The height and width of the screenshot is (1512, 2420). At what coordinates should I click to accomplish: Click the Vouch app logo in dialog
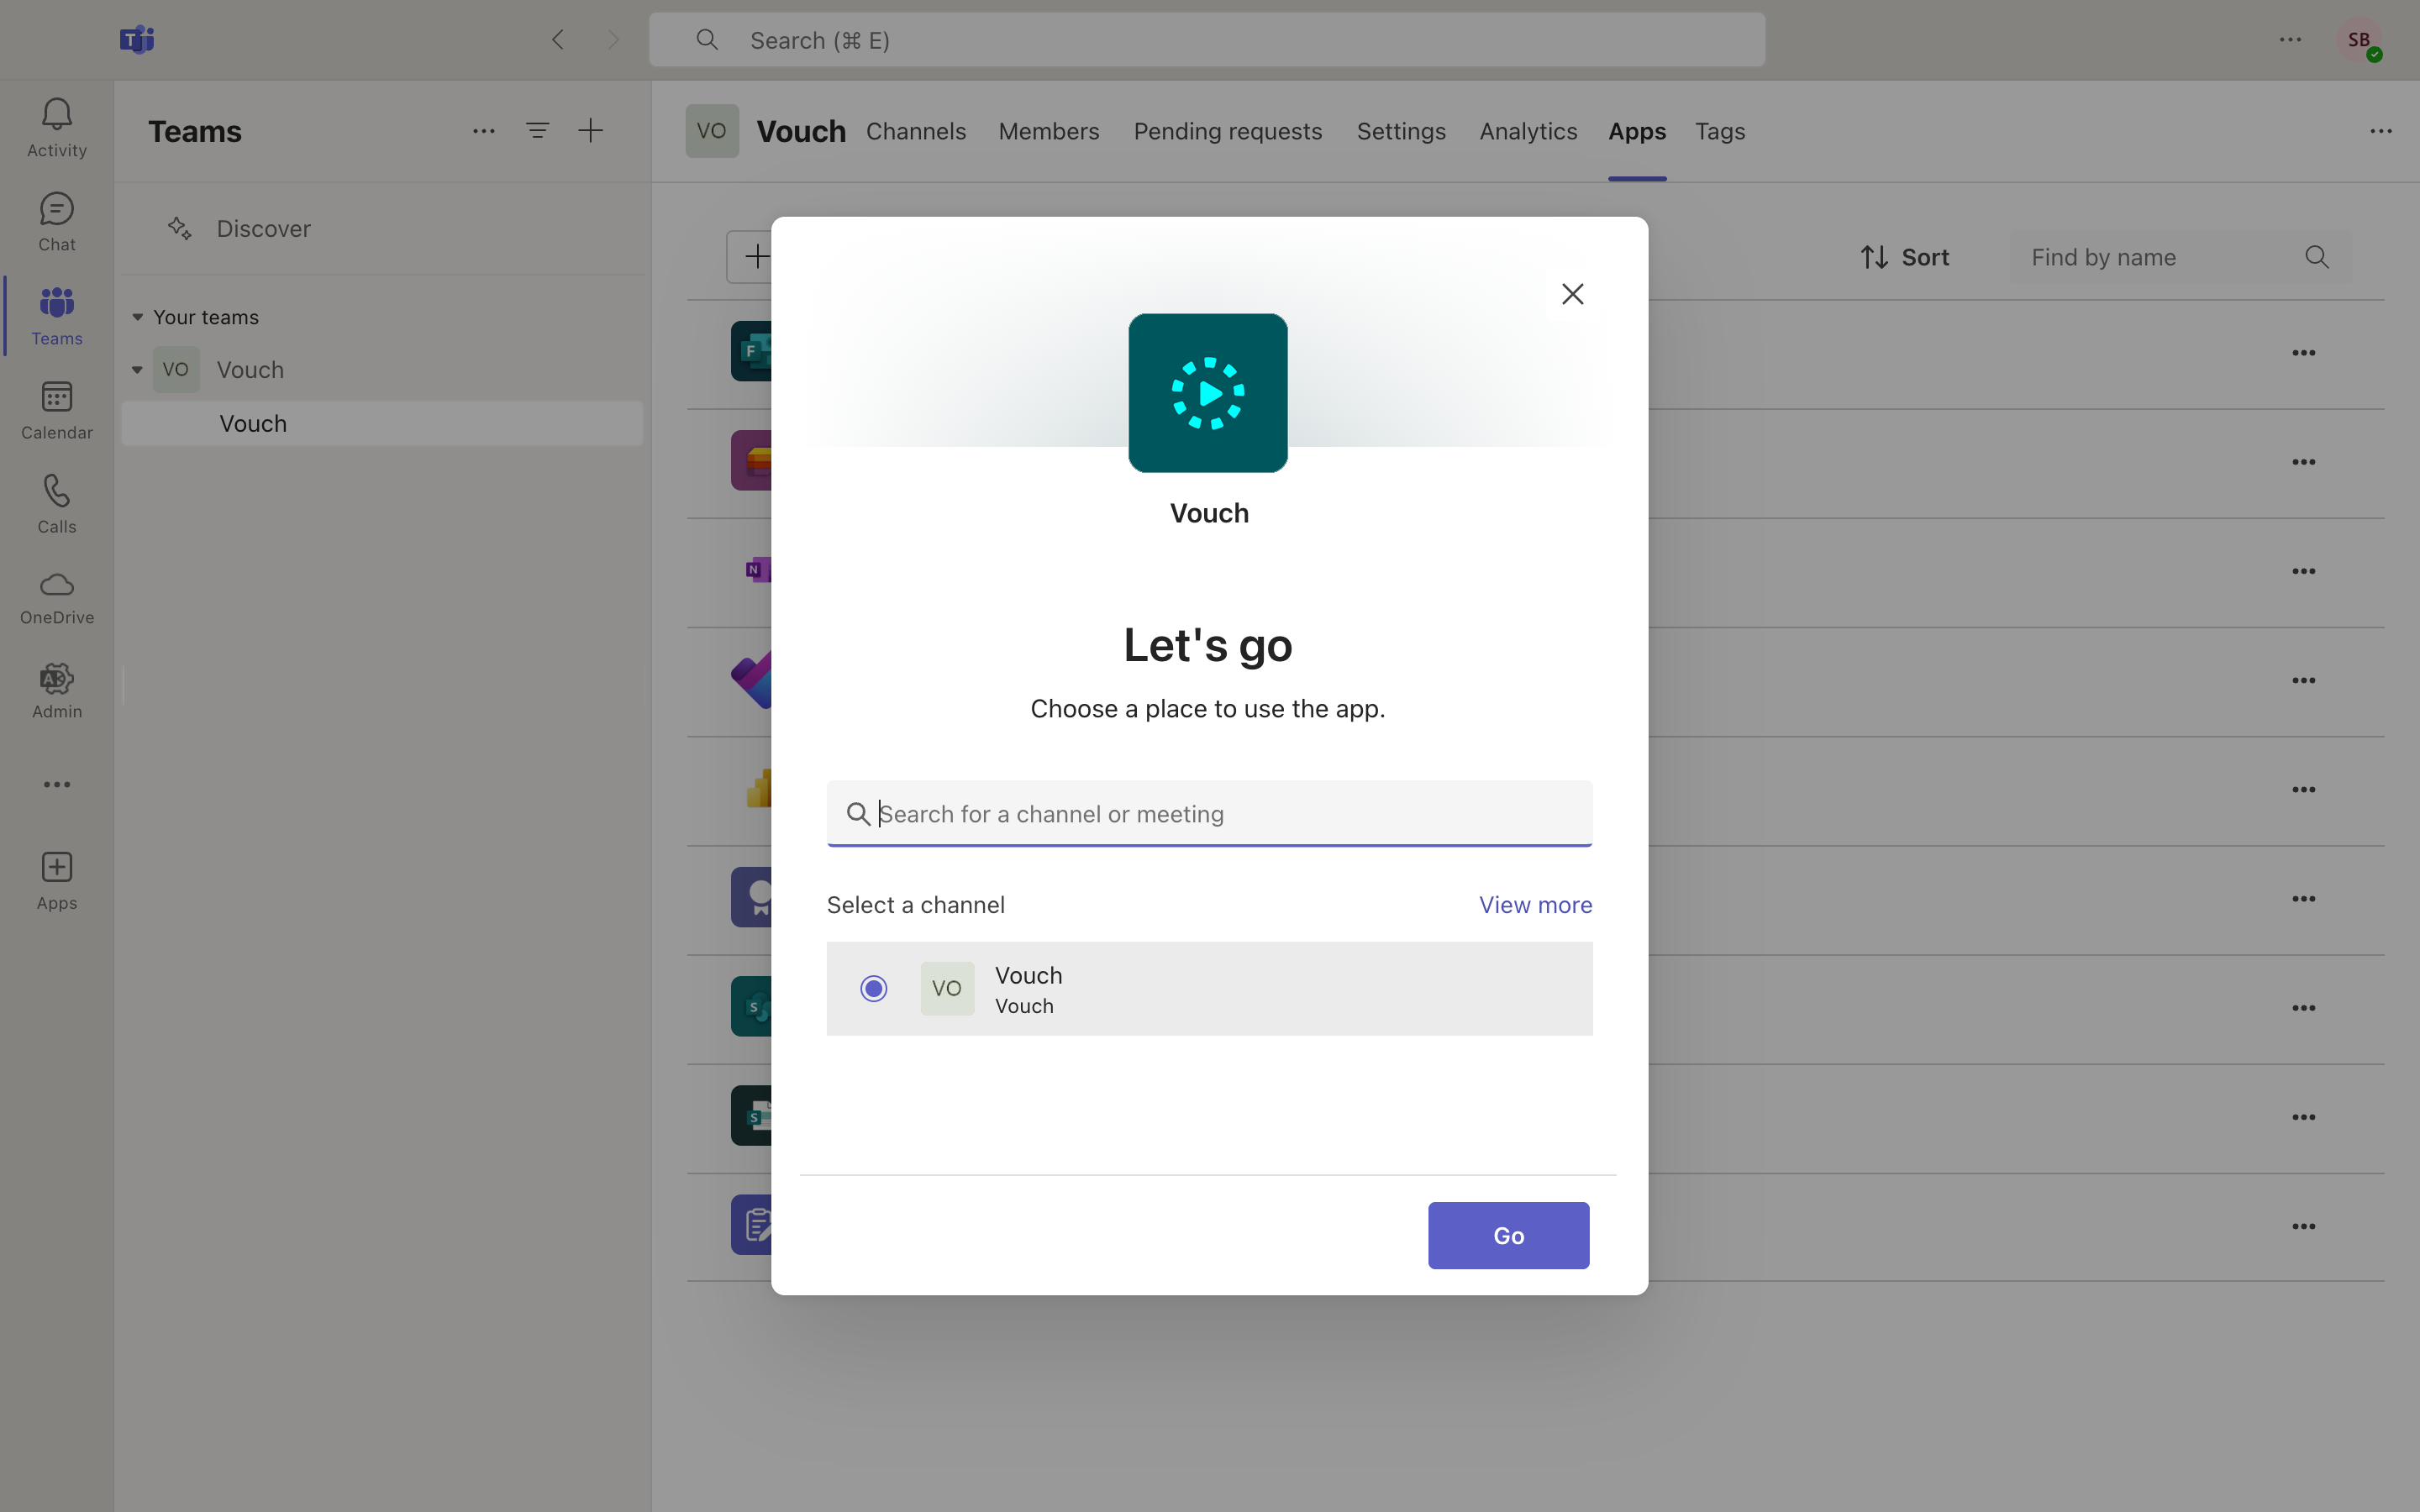tap(1208, 393)
